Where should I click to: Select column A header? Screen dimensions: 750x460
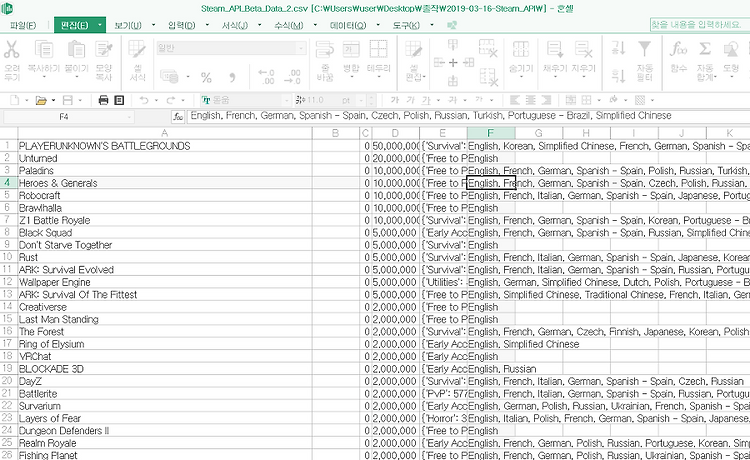pyautogui.click(x=165, y=133)
